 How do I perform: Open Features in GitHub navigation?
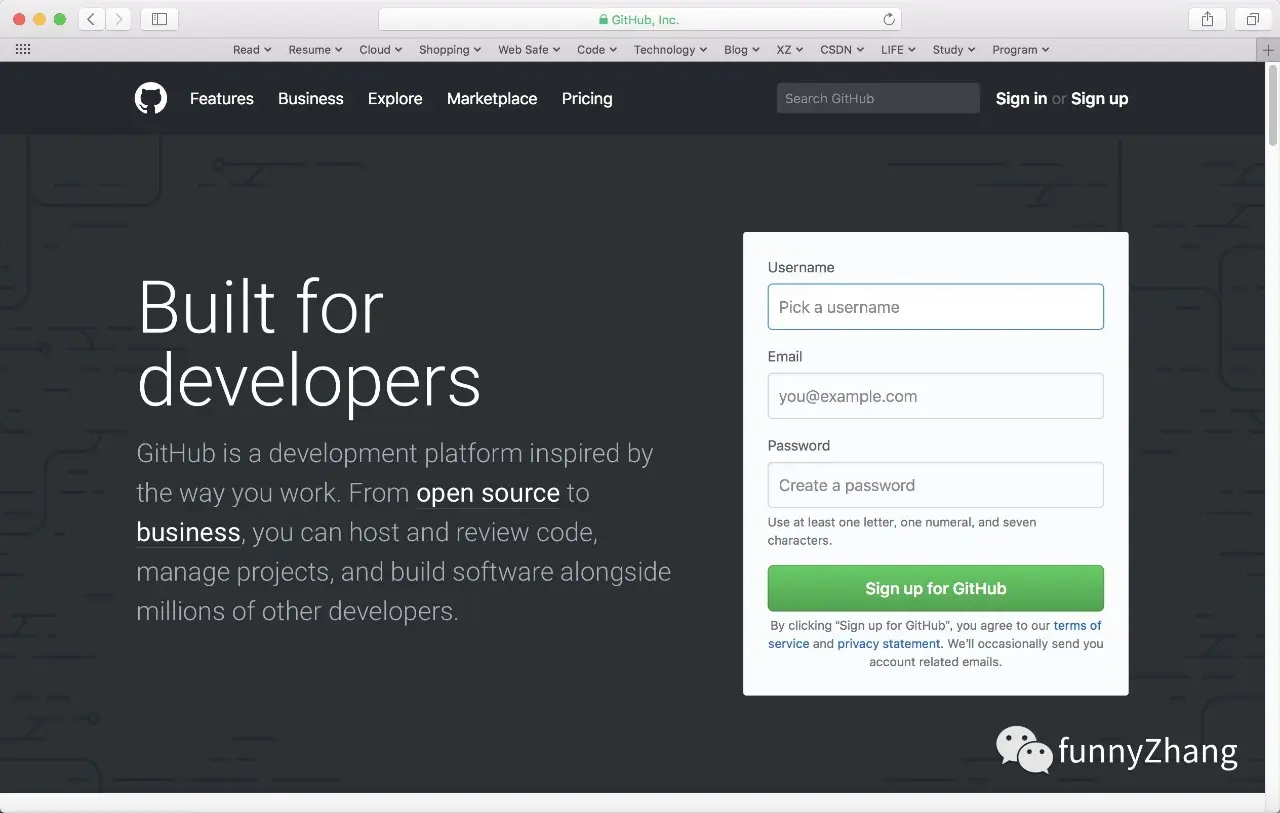tap(222, 98)
